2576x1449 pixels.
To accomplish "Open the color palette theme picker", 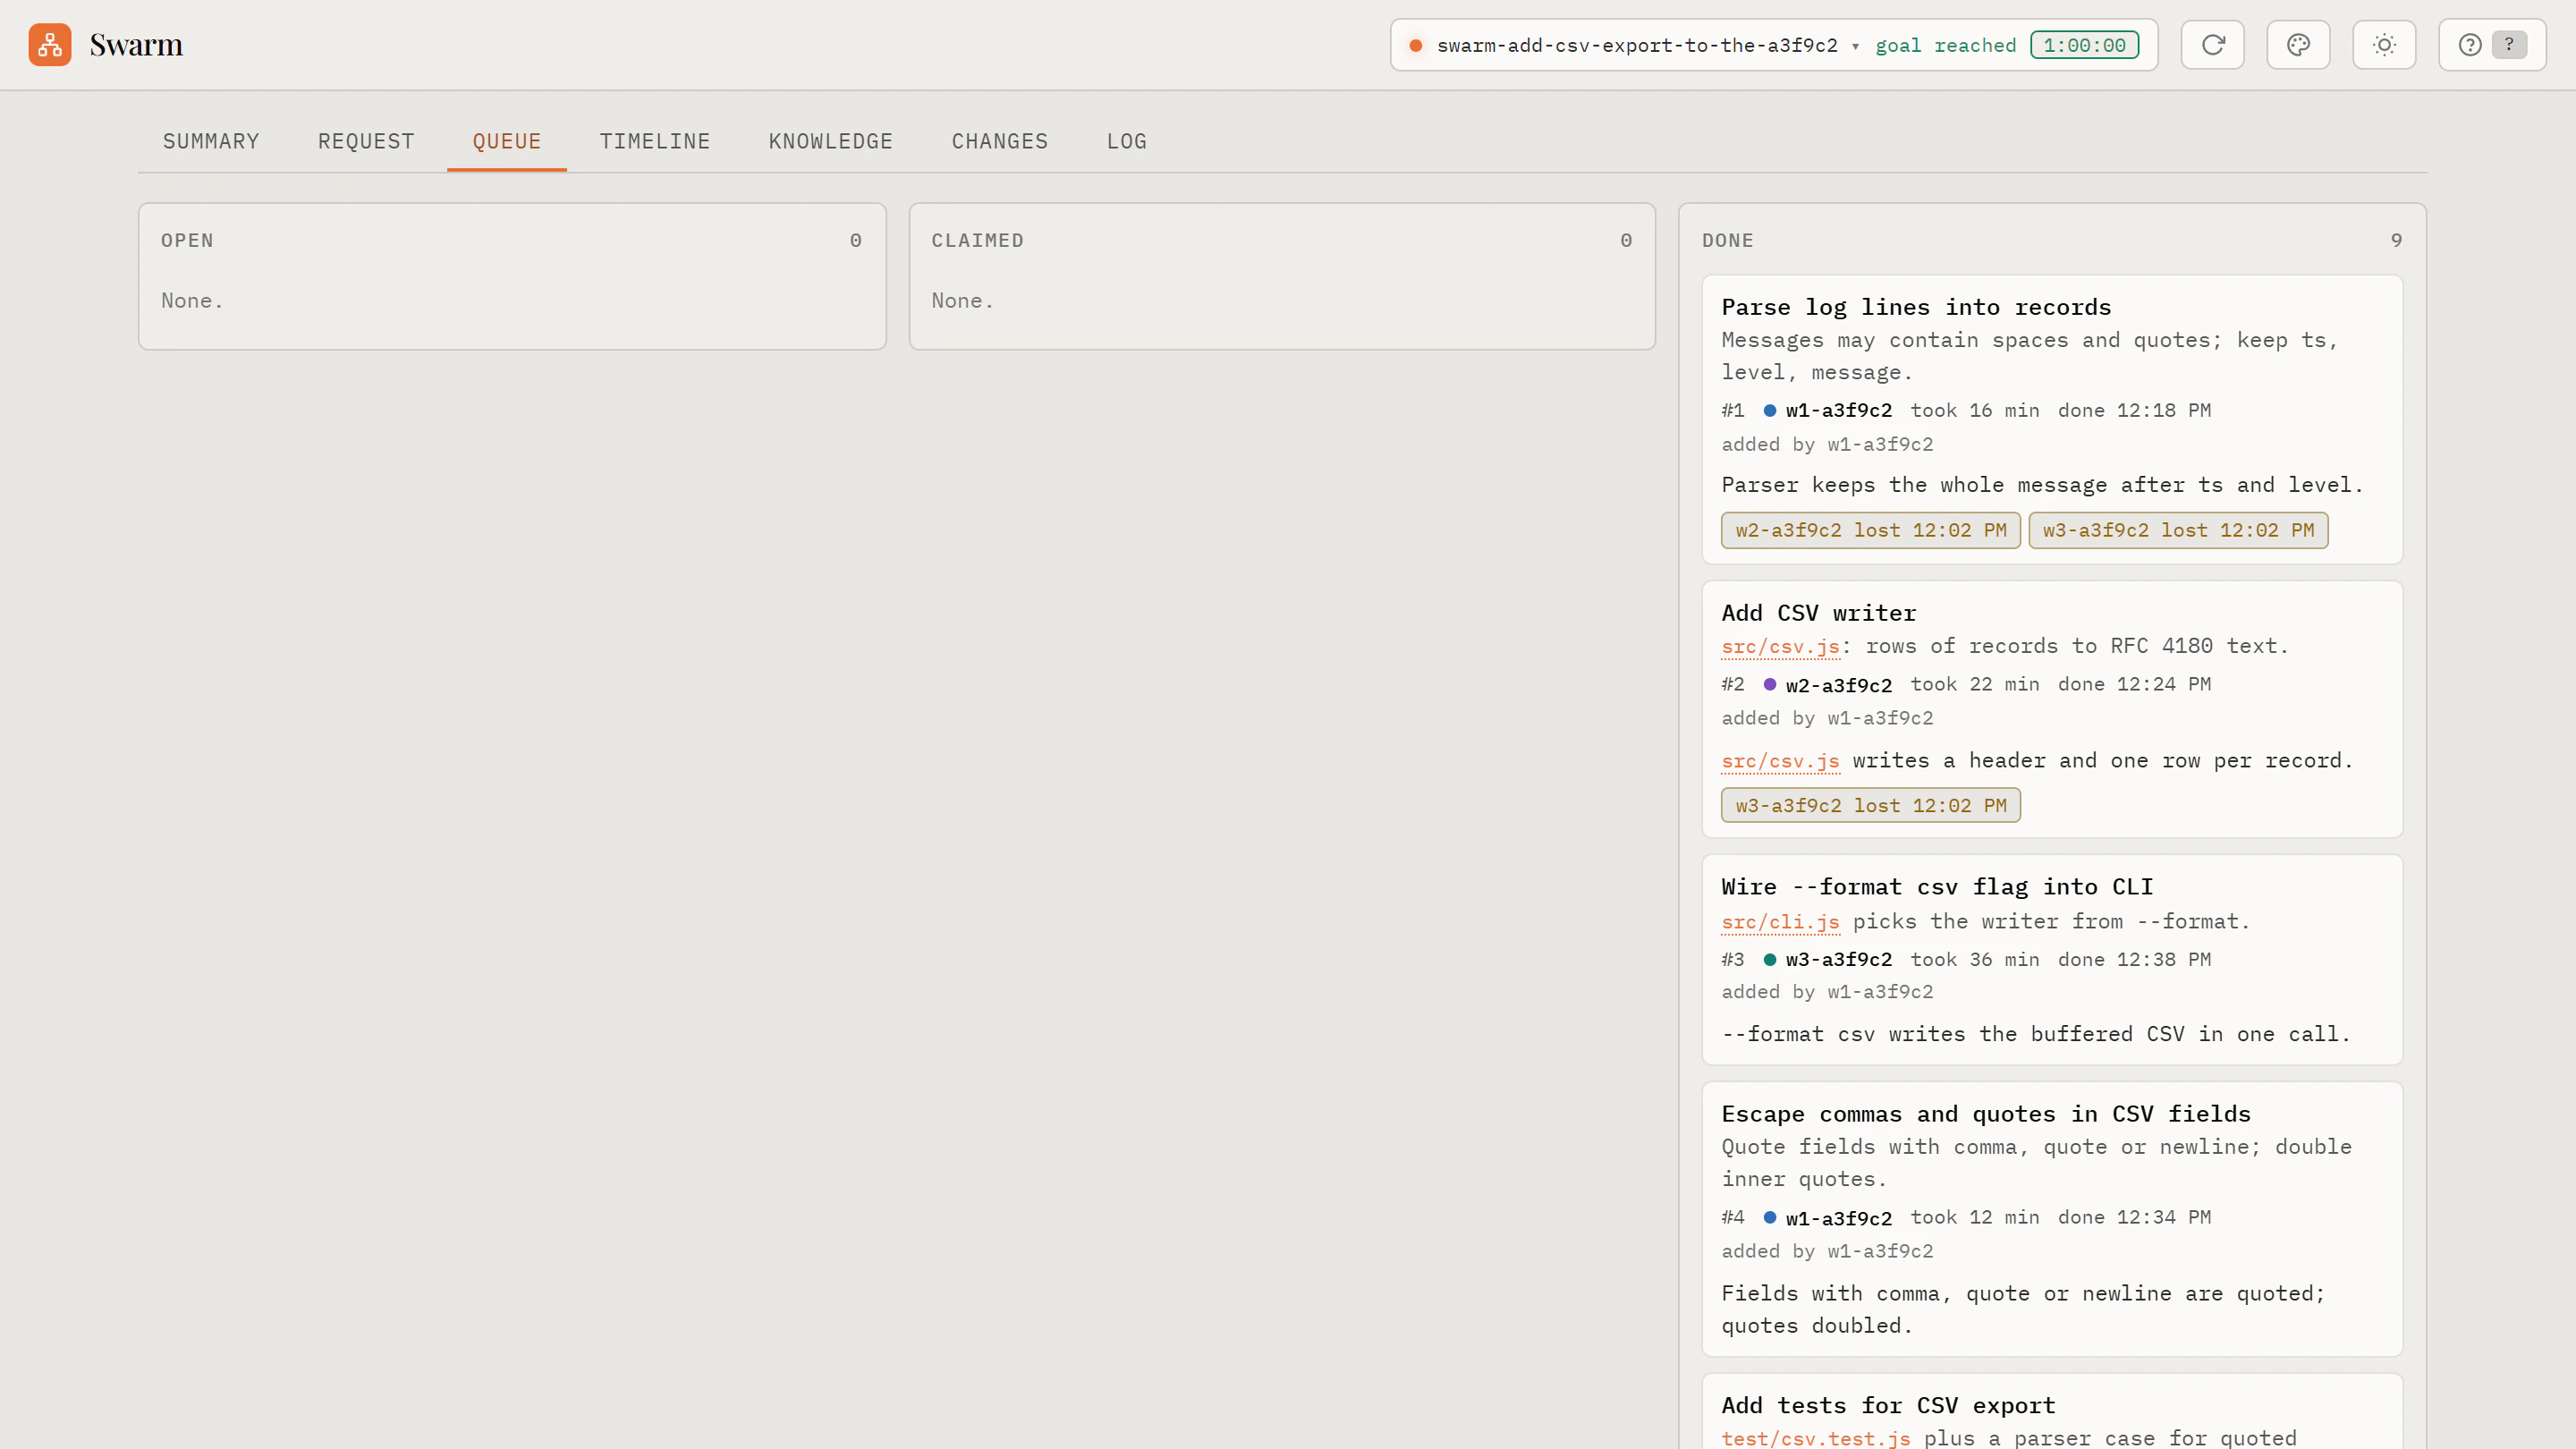I will click(x=2298, y=45).
